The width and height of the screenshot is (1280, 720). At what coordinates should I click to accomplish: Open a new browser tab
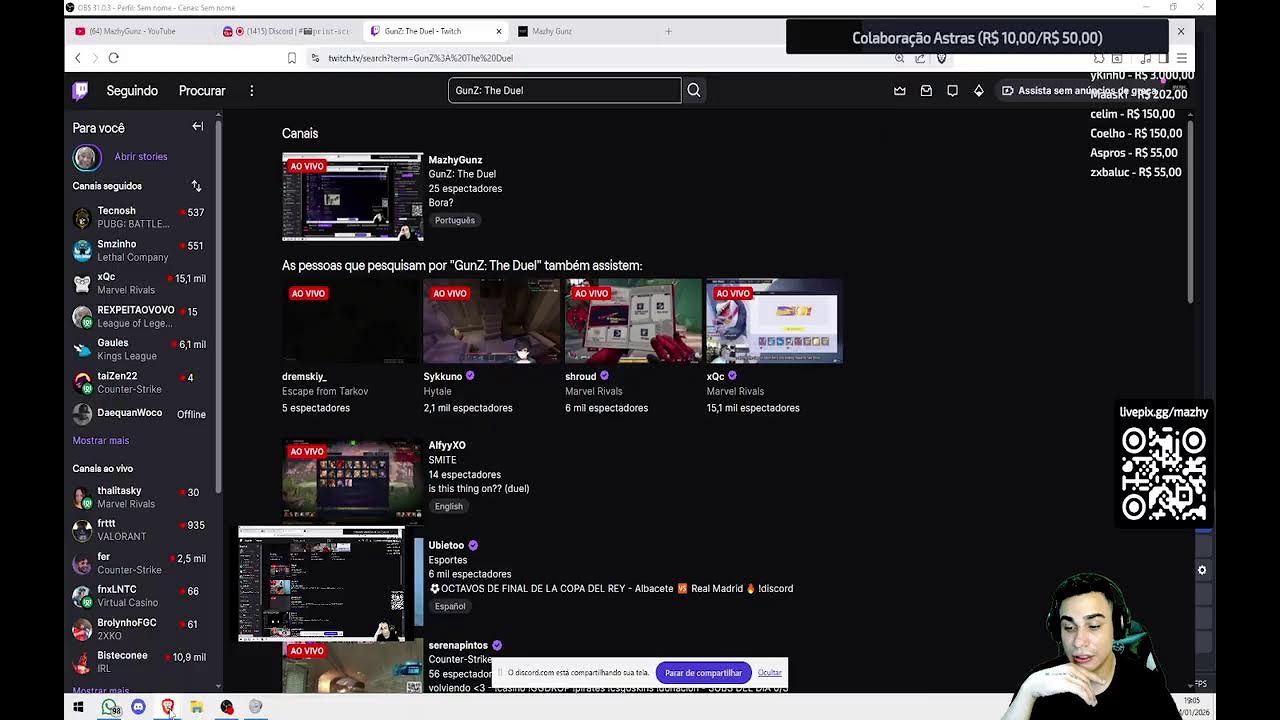(668, 31)
